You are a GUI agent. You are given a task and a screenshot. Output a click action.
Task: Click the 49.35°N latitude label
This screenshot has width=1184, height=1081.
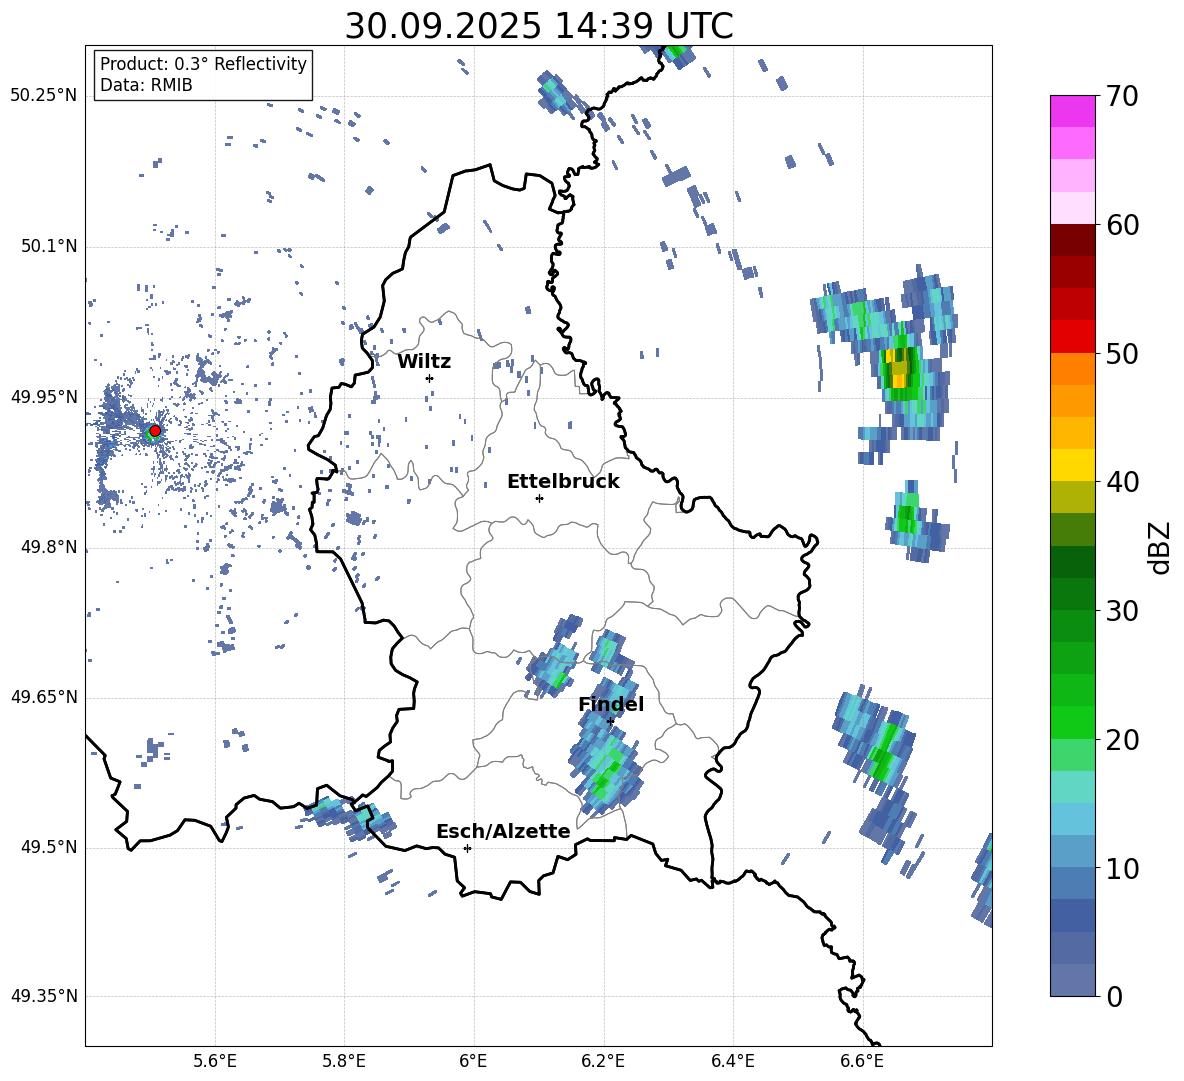(x=44, y=996)
